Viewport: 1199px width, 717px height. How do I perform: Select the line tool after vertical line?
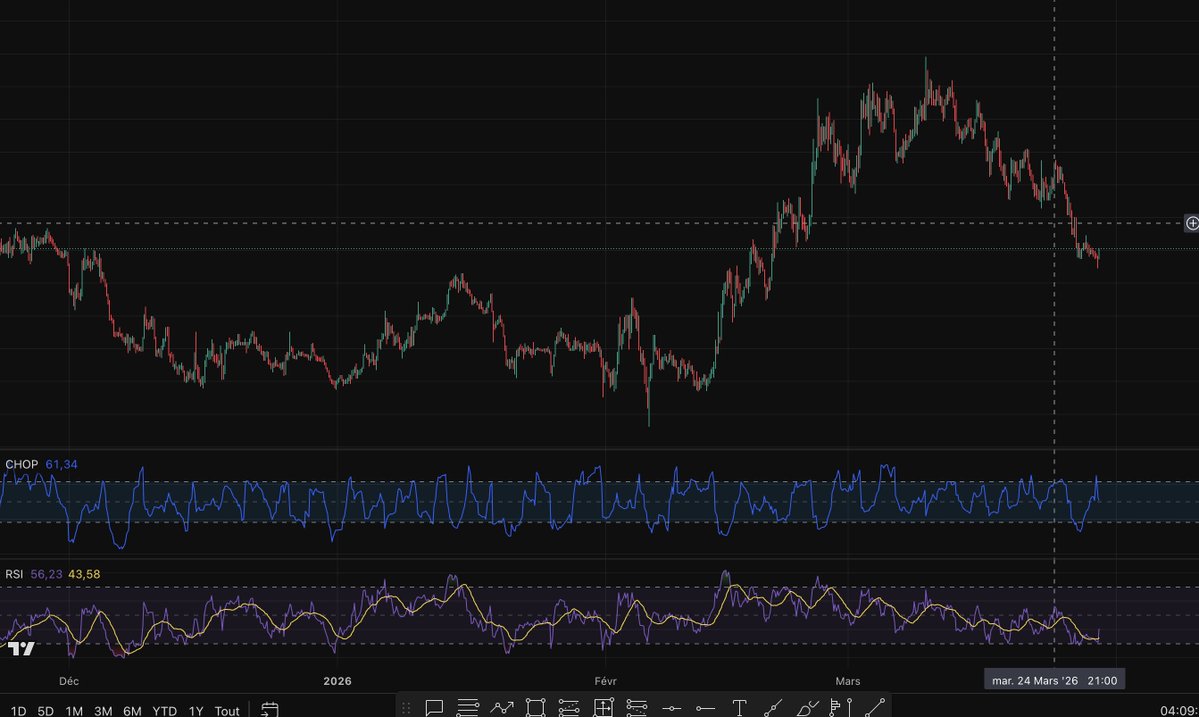pos(875,709)
